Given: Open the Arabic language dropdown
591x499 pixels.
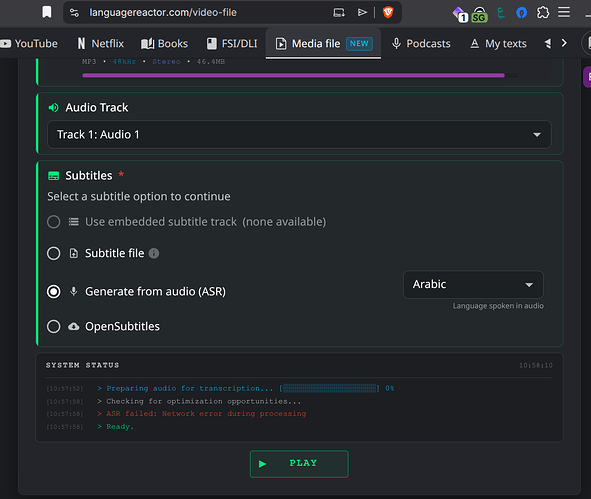Looking at the screenshot, I should (473, 285).
